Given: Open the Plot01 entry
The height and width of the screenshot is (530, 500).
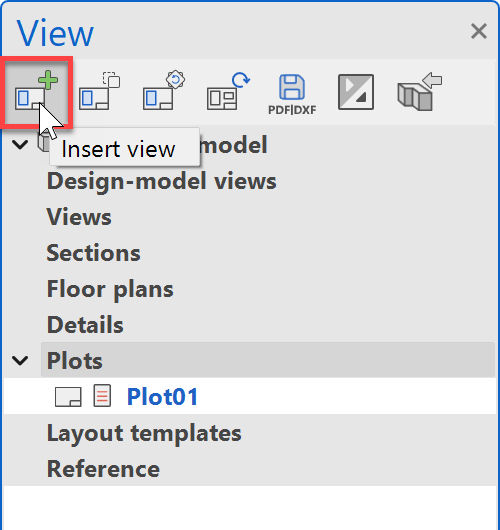Looking at the screenshot, I should 162,396.
